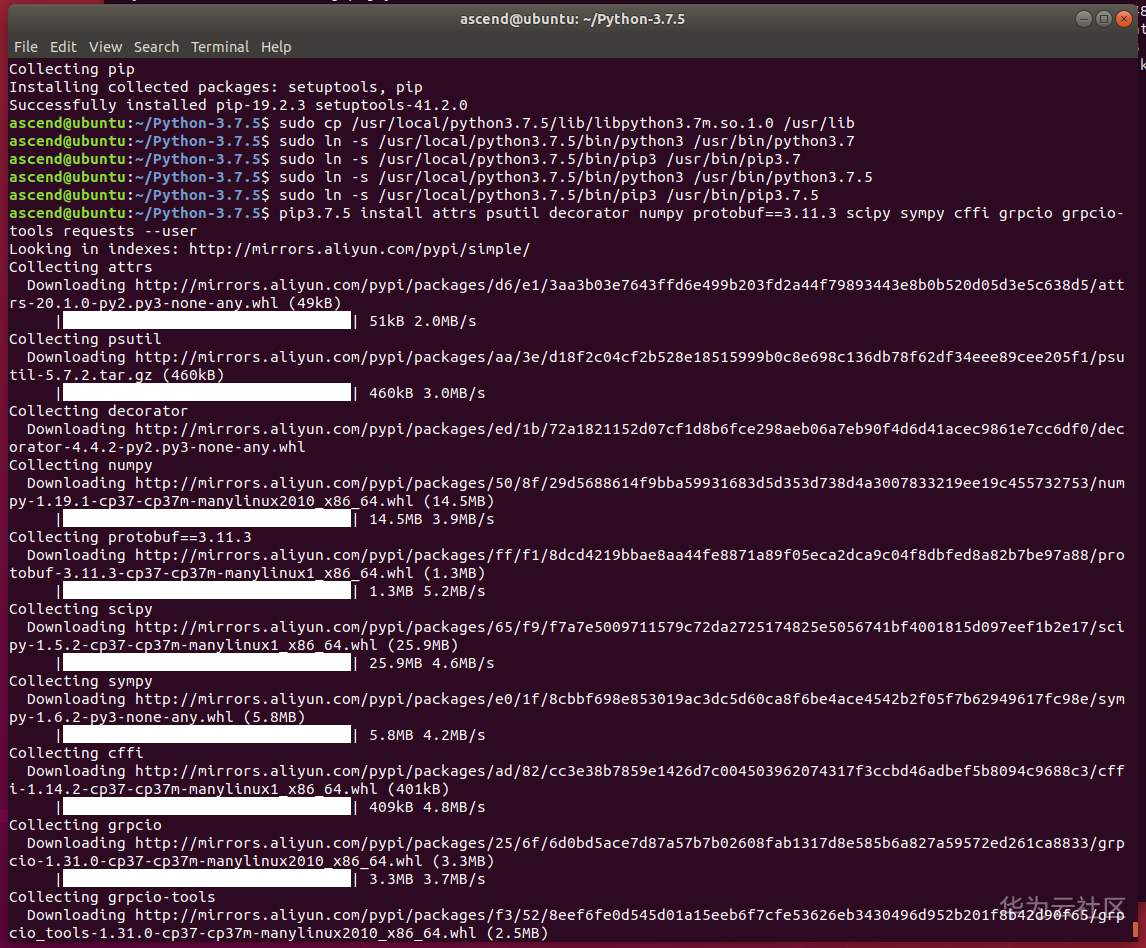The height and width of the screenshot is (948, 1146).
Task: Click 'Collecting sympy' line
Action: [x=80, y=681]
